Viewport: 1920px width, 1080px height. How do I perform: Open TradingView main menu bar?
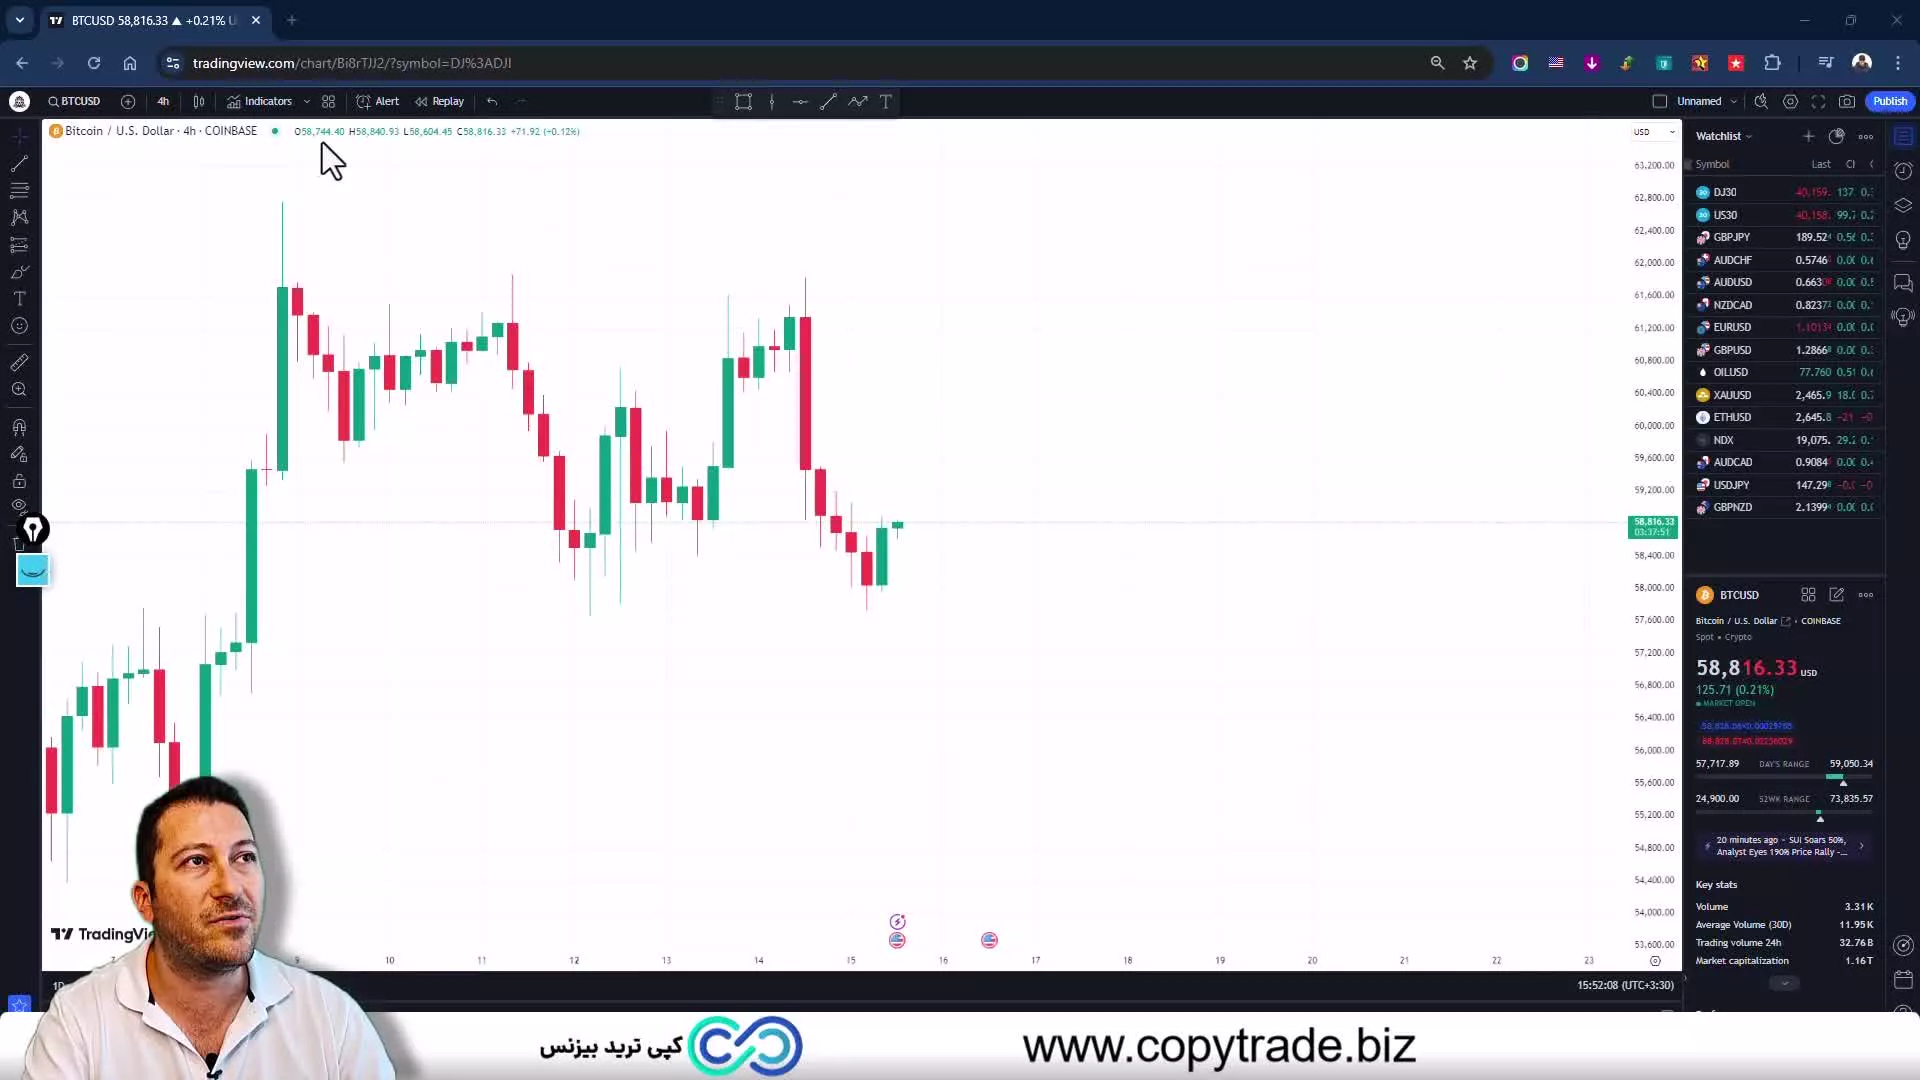(x=18, y=102)
